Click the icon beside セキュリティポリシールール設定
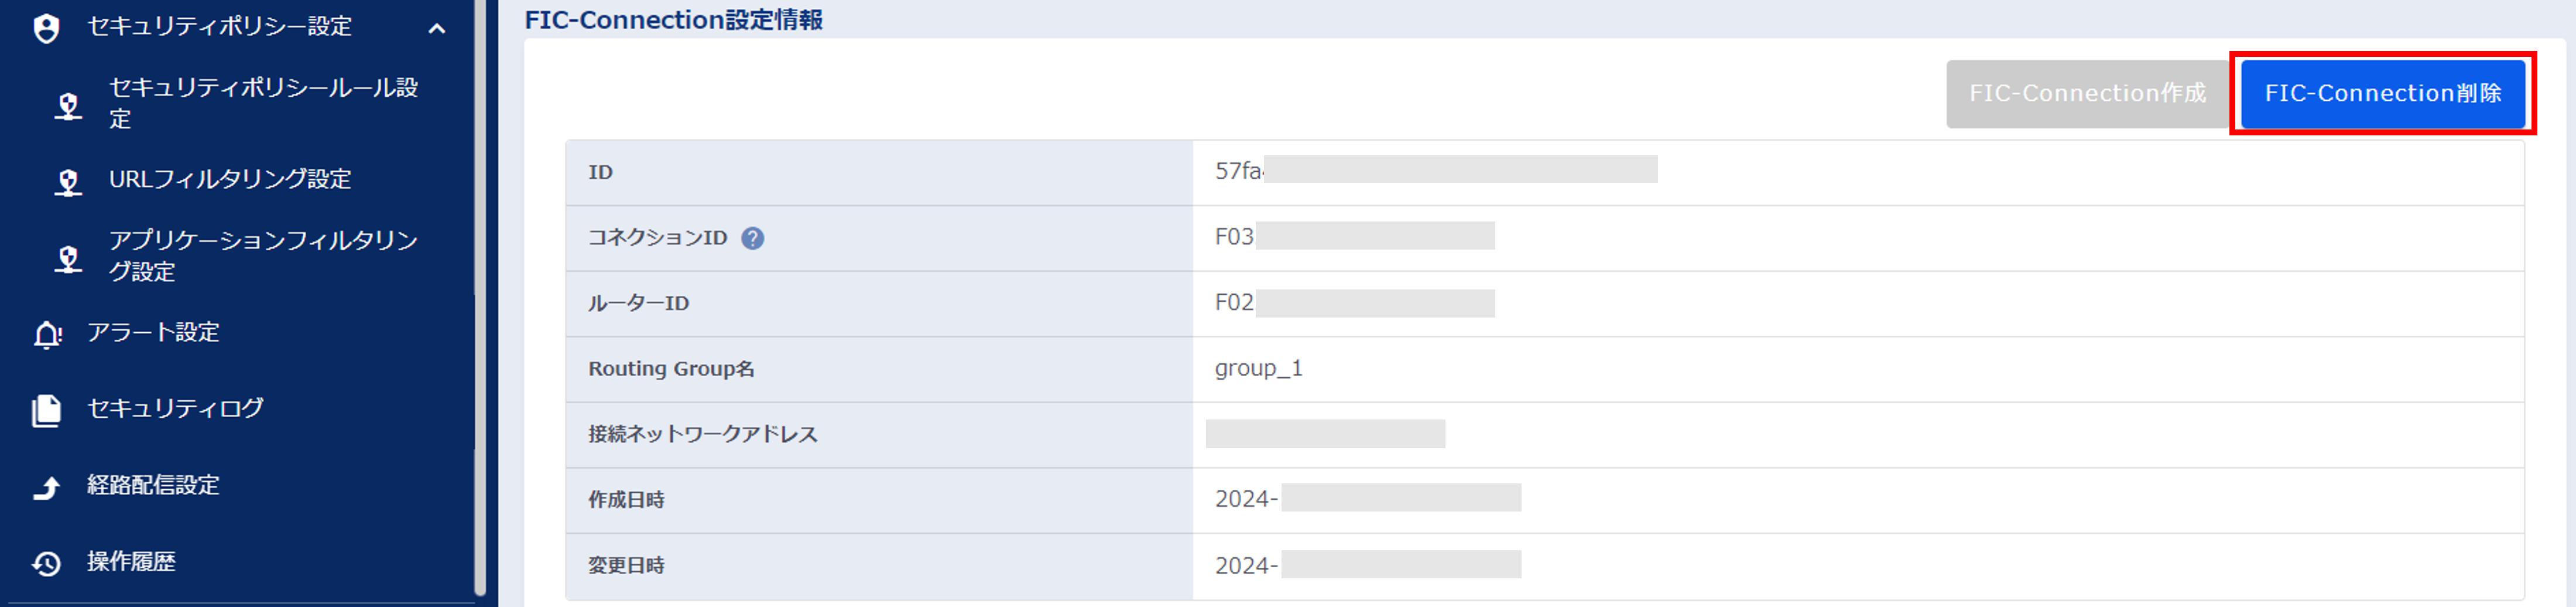 tap(68, 105)
